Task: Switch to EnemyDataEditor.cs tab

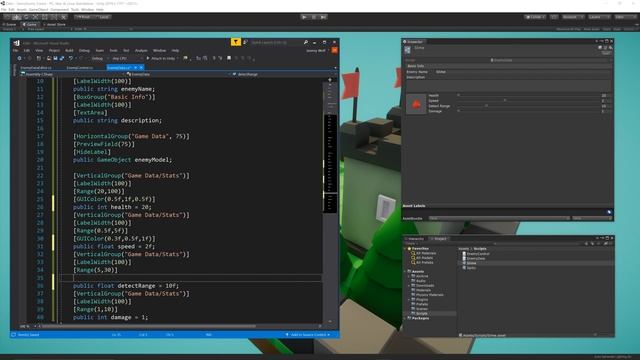Action: (x=36, y=68)
